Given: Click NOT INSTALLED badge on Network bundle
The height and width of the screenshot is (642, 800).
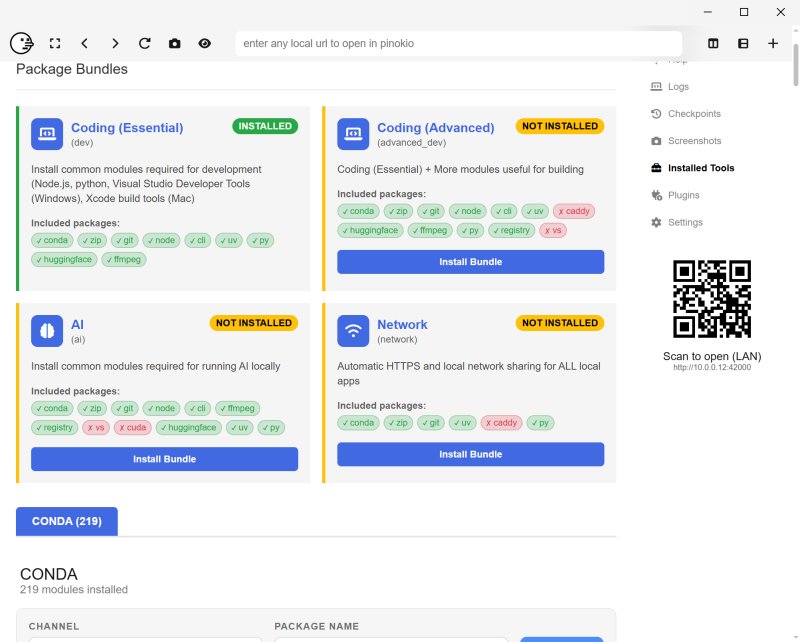Looking at the screenshot, I should (560, 323).
